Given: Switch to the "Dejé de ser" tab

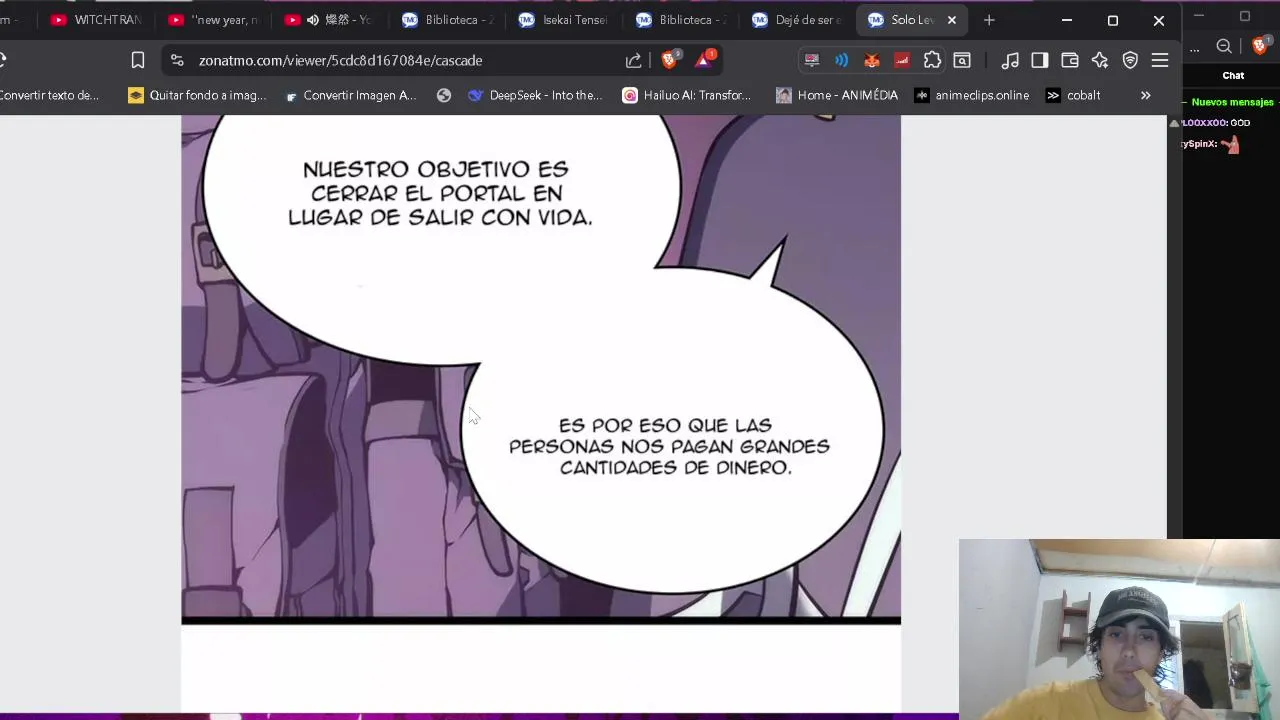Looking at the screenshot, I should point(795,20).
